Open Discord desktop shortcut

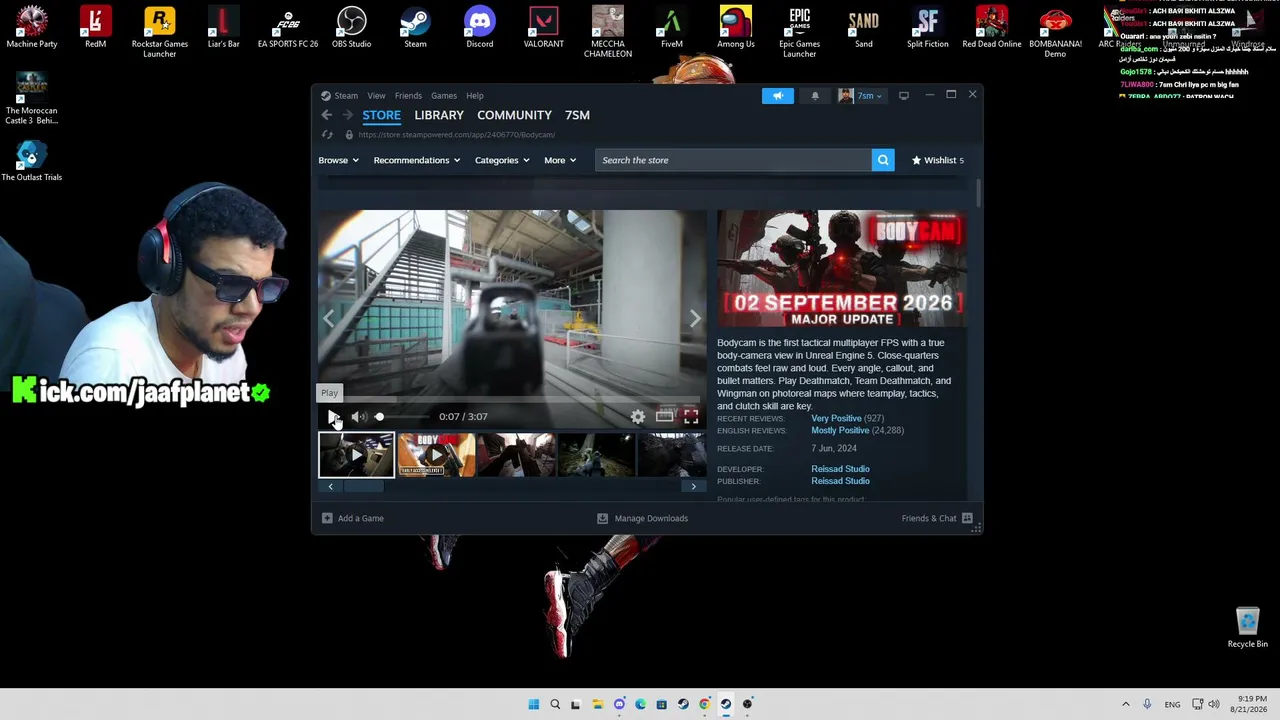coord(480,27)
